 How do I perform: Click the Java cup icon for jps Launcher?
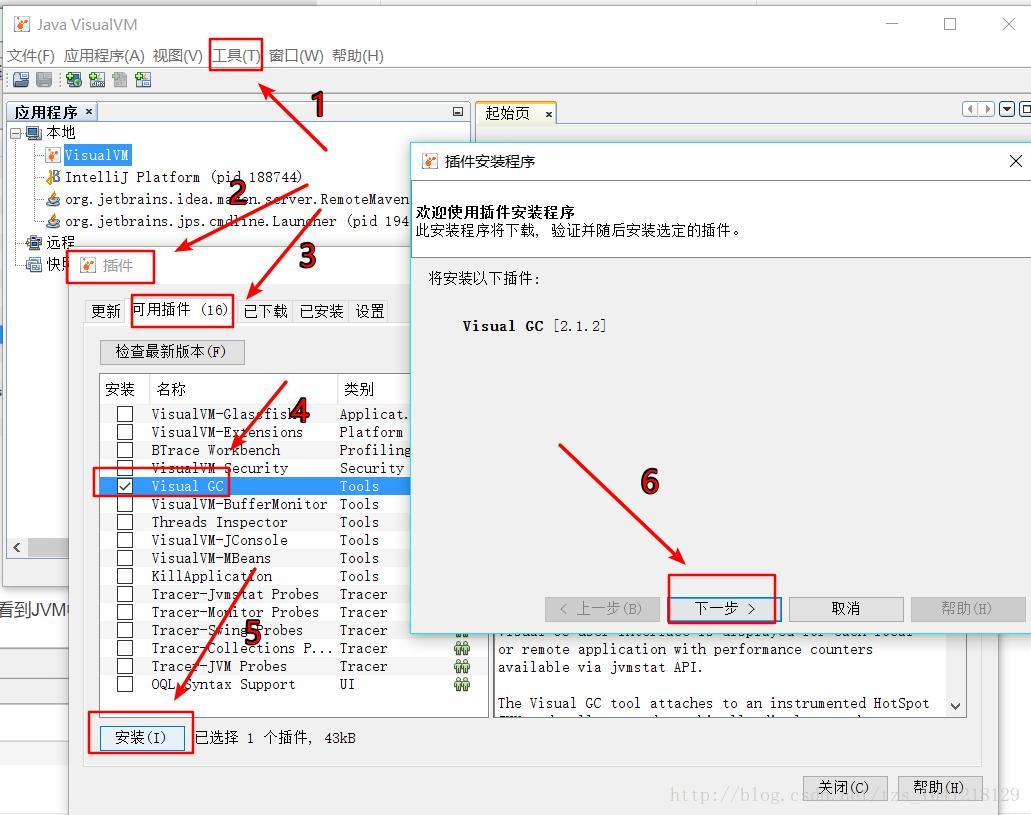pos(53,221)
